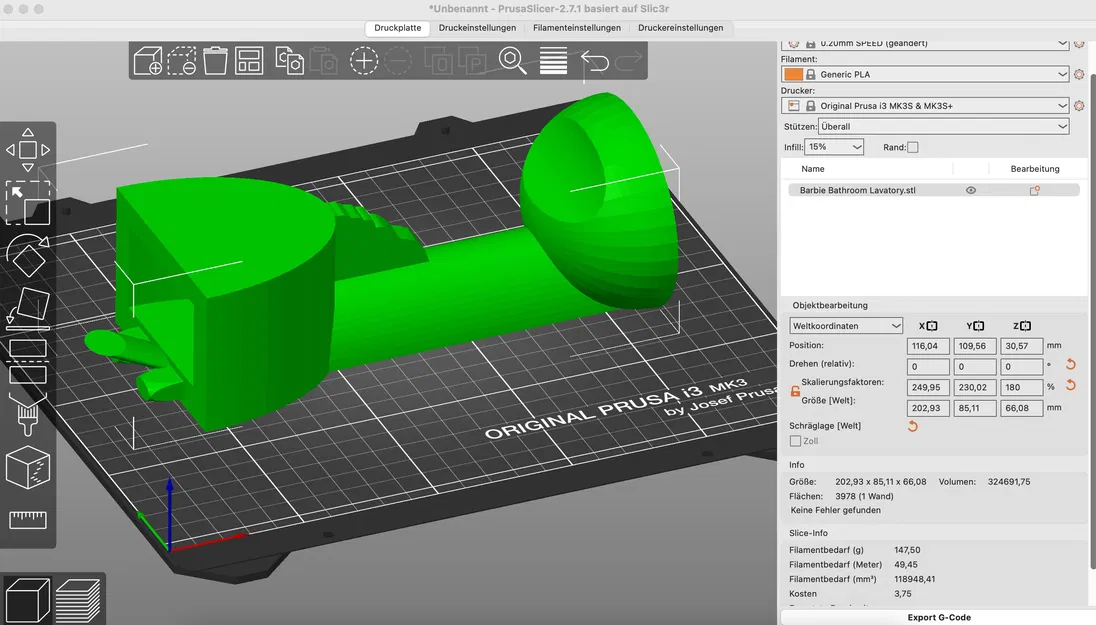
Task: Activate the Place on face tool
Action: point(28,308)
